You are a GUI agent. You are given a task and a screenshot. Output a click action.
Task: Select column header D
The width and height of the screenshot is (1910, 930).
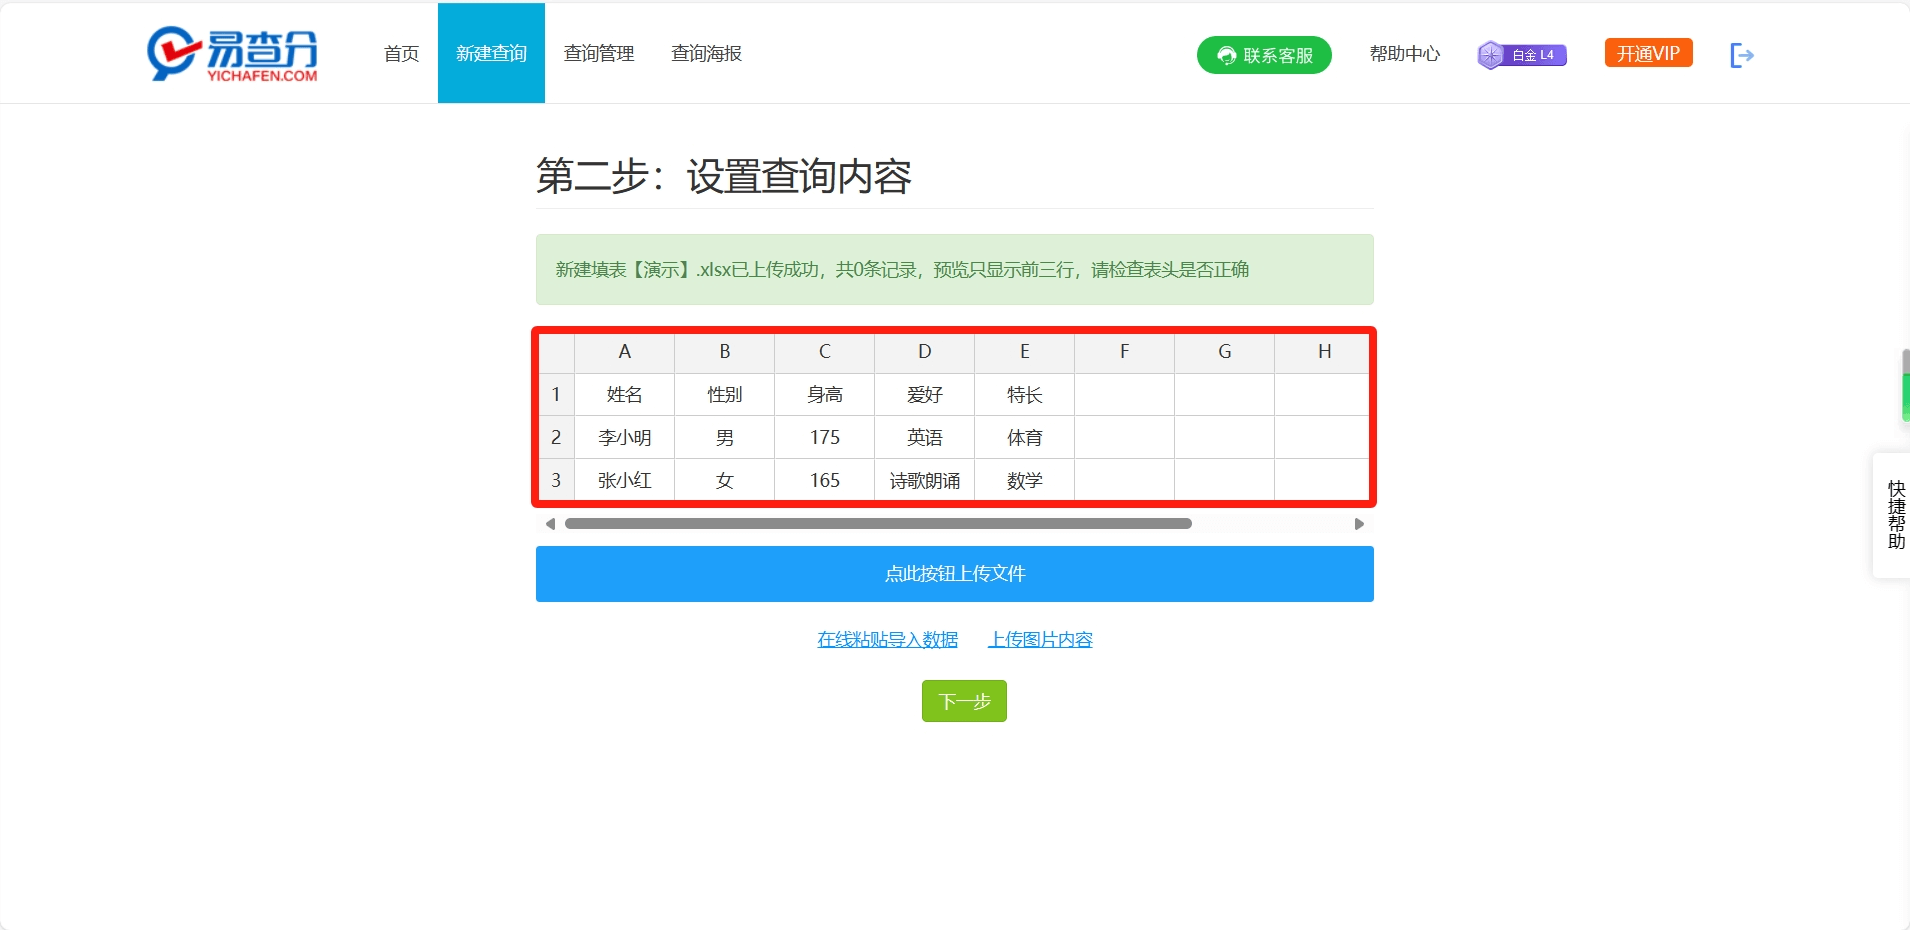(x=925, y=352)
